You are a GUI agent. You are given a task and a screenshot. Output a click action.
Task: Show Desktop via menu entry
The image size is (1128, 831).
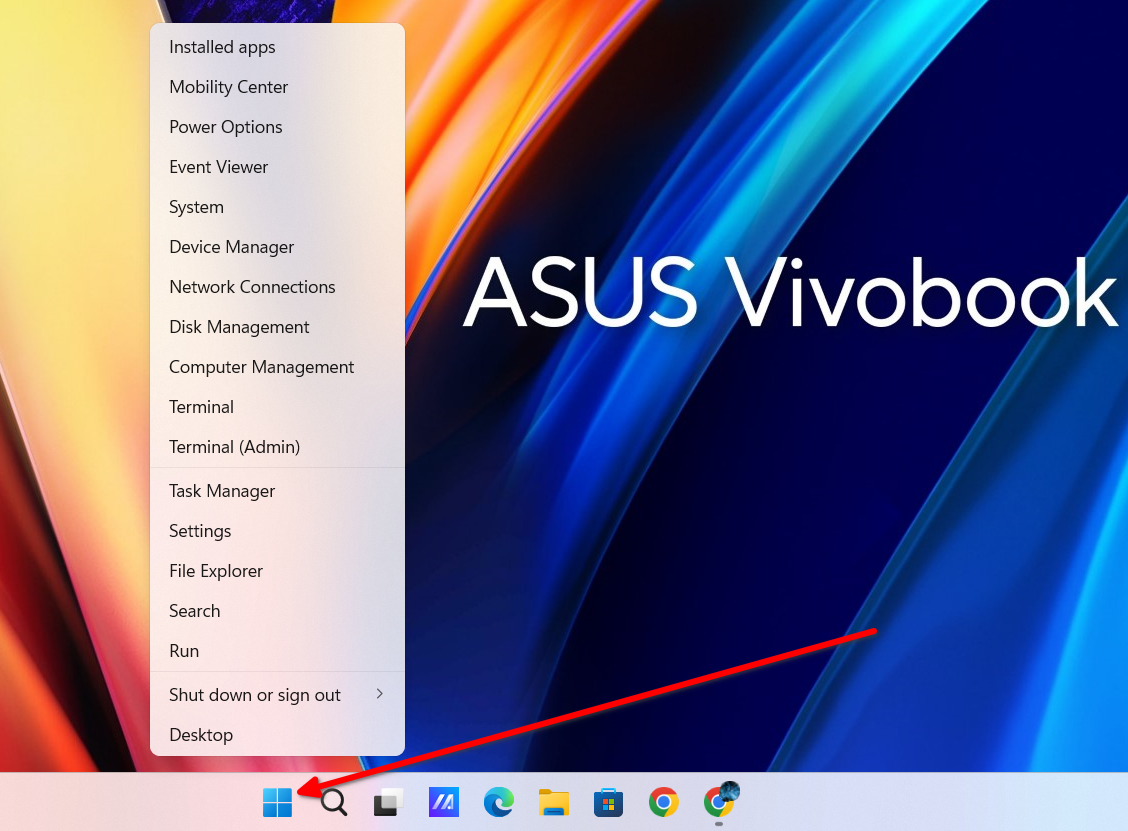click(x=277, y=735)
